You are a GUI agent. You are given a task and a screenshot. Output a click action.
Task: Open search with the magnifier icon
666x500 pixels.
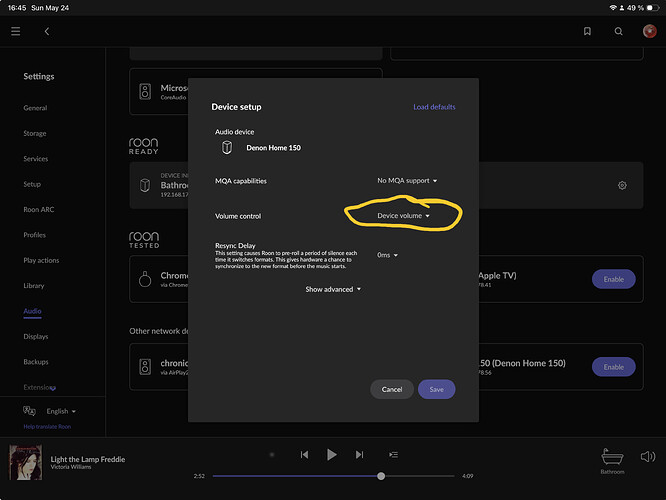tap(618, 31)
